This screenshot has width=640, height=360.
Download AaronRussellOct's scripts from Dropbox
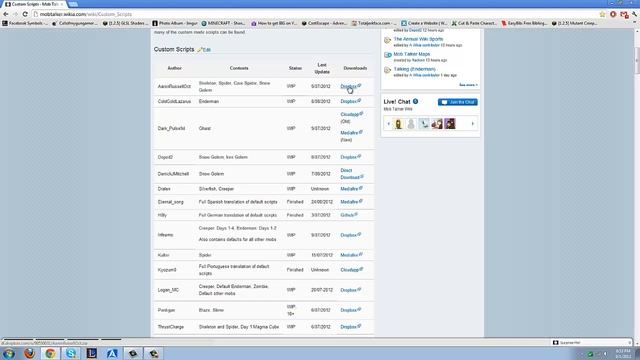pyautogui.click(x=350, y=86)
